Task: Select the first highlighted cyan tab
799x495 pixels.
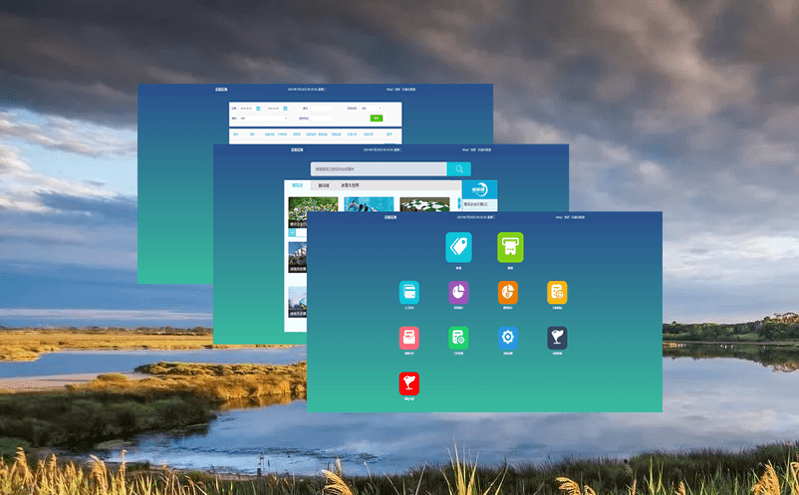Action: [x=297, y=185]
